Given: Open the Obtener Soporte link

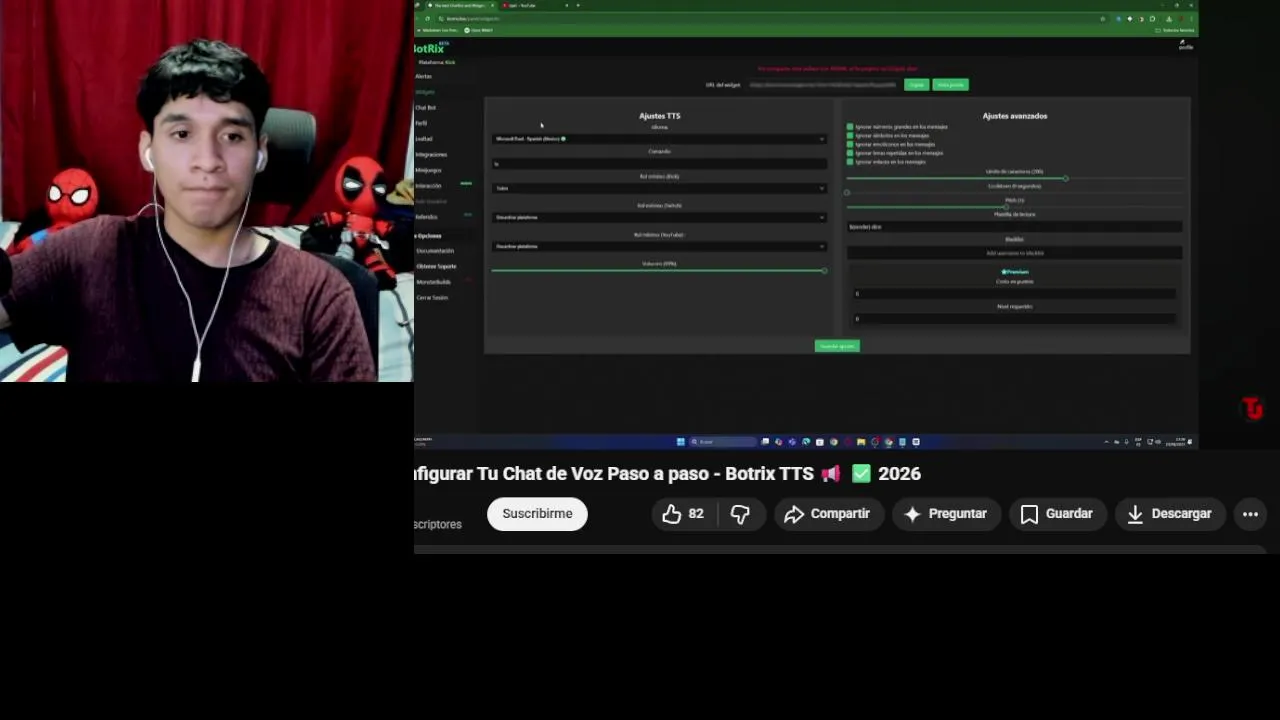Looking at the screenshot, I should point(436,266).
